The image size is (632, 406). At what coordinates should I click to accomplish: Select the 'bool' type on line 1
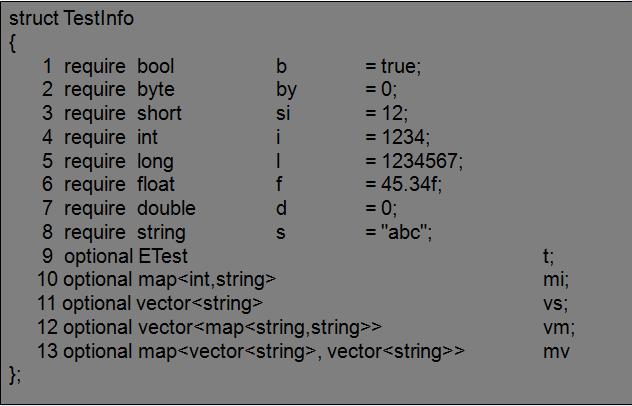(x=156, y=66)
